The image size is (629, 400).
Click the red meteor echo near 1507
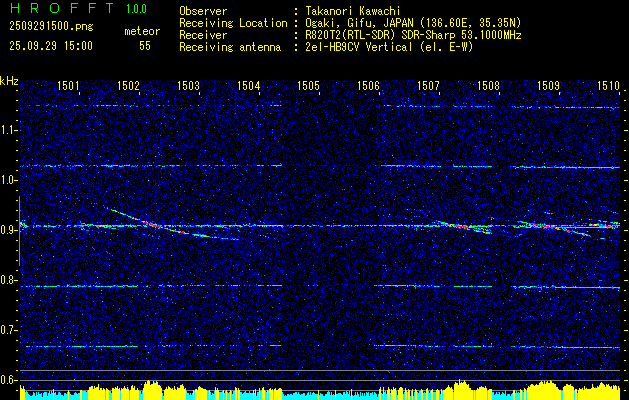click(463, 227)
